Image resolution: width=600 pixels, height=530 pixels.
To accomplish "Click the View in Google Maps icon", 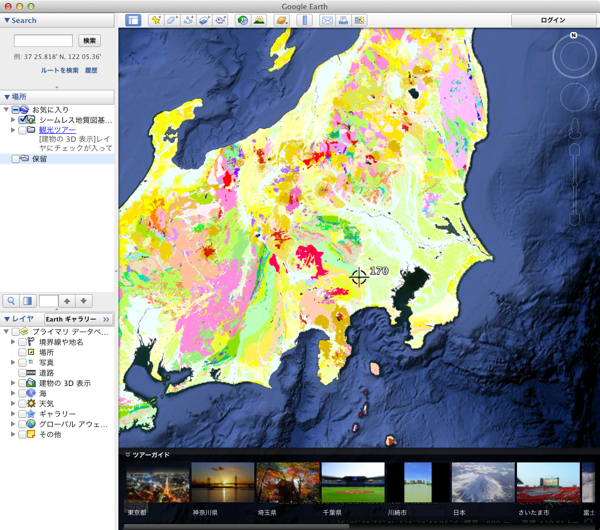I will [x=359, y=20].
